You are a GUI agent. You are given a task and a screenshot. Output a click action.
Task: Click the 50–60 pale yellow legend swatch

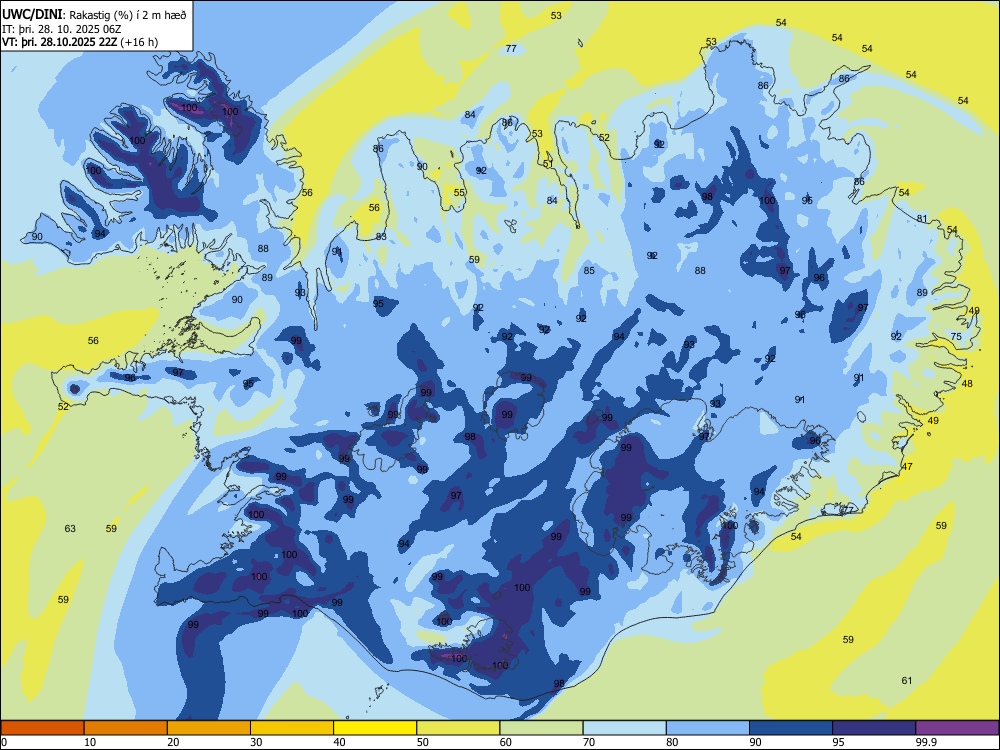[458, 728]
